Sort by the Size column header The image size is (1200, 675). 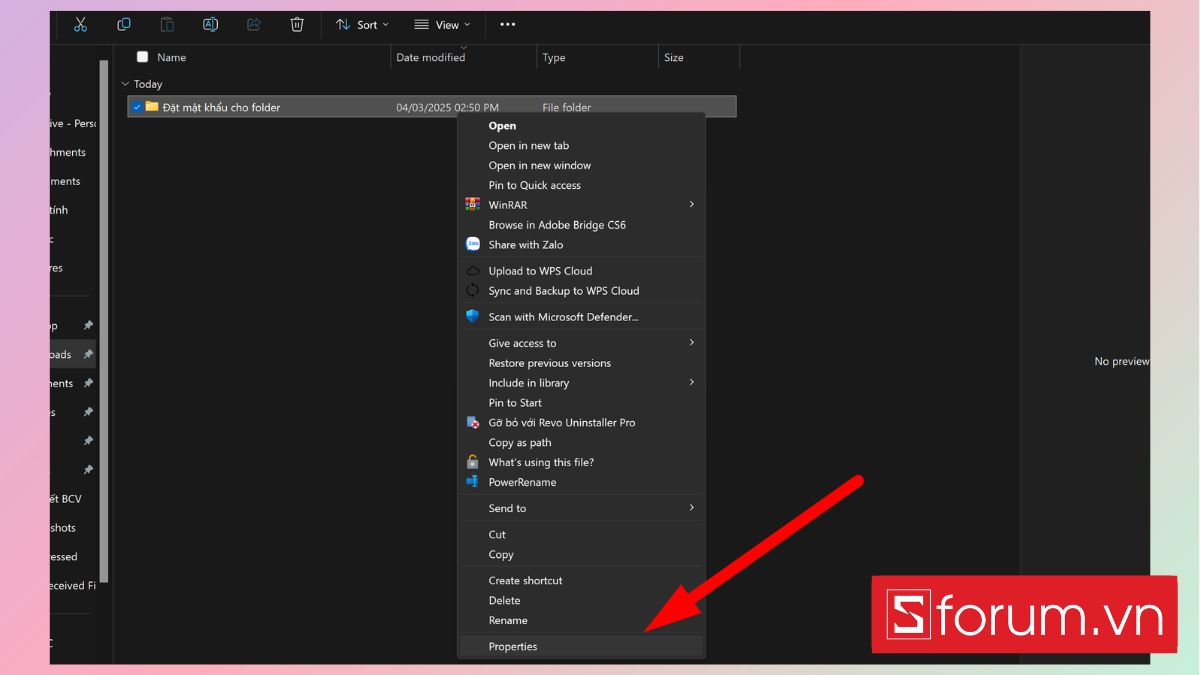coord(674,57)
